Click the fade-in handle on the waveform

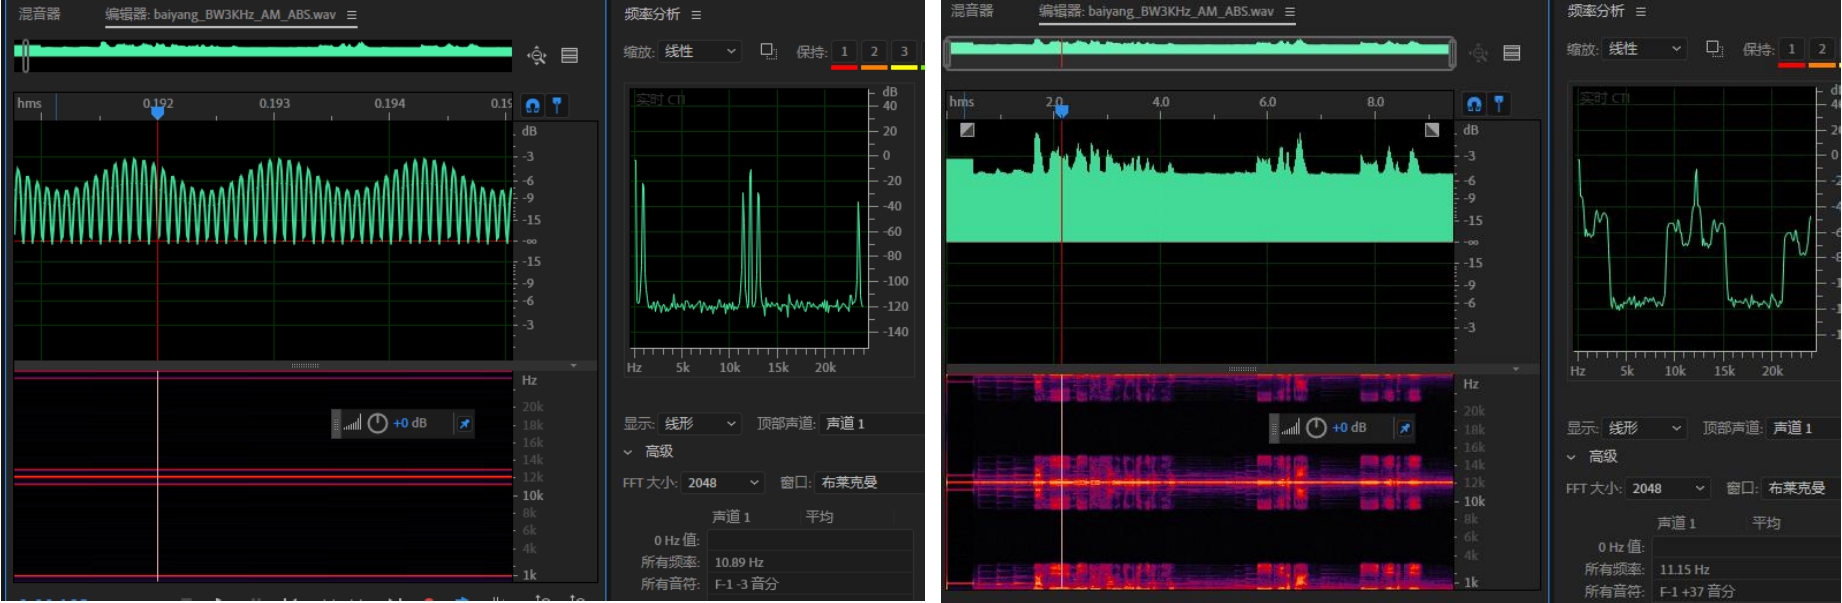point(967,130)
